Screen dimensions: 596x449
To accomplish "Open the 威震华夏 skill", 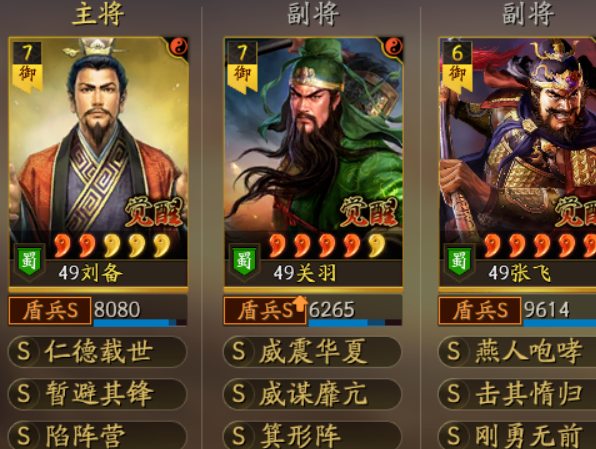I will [x=312, y=352].
